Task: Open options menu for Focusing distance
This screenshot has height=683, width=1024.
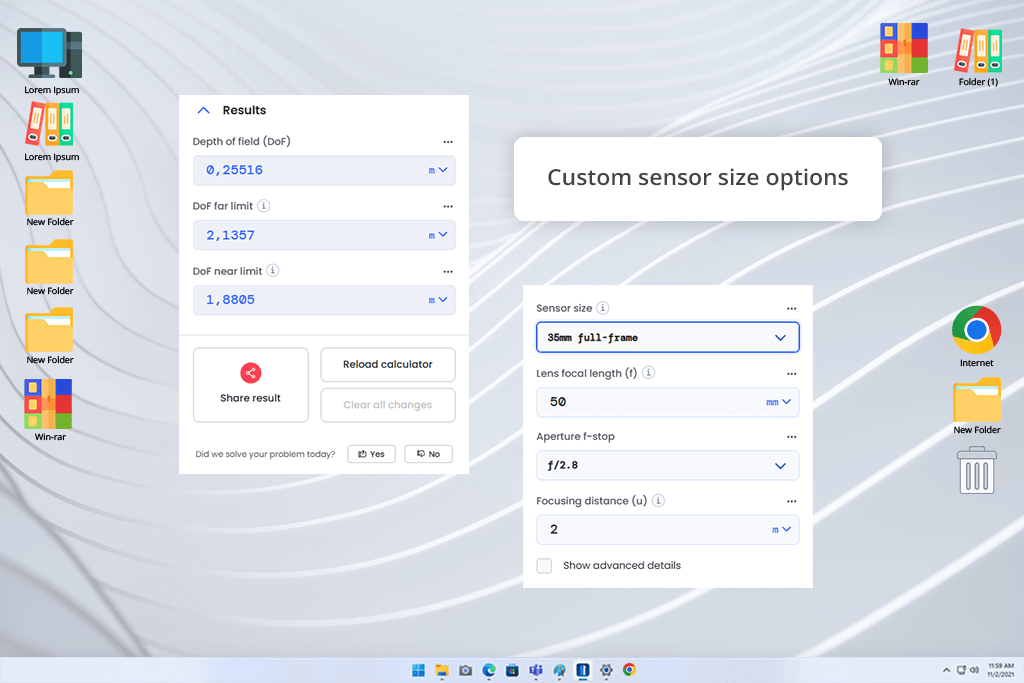Action: pyautogui.click(x=792, y=501)
